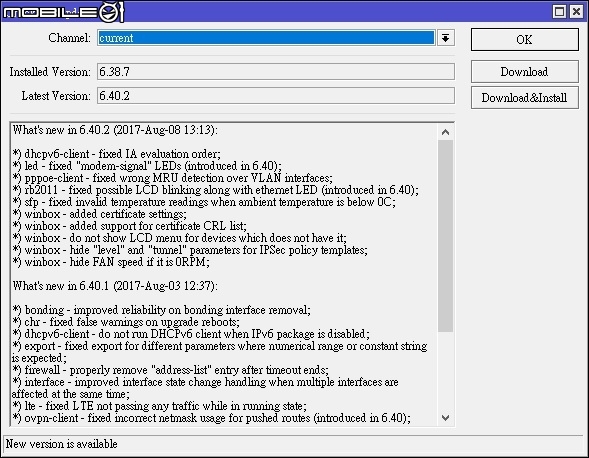Image resolution: width=589 pixels, height=458 pixels.
Task: Click the "New version is available" status text
Action: click(x=62, y=444)
